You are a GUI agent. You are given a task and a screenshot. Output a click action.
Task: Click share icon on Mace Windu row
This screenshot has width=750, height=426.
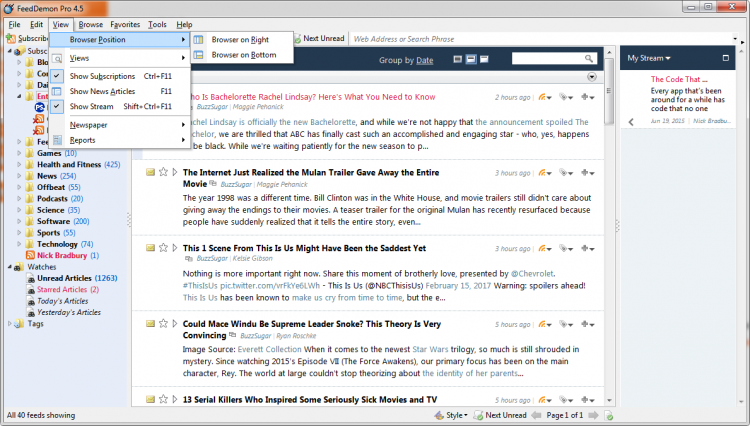click(x=544, y=324)
